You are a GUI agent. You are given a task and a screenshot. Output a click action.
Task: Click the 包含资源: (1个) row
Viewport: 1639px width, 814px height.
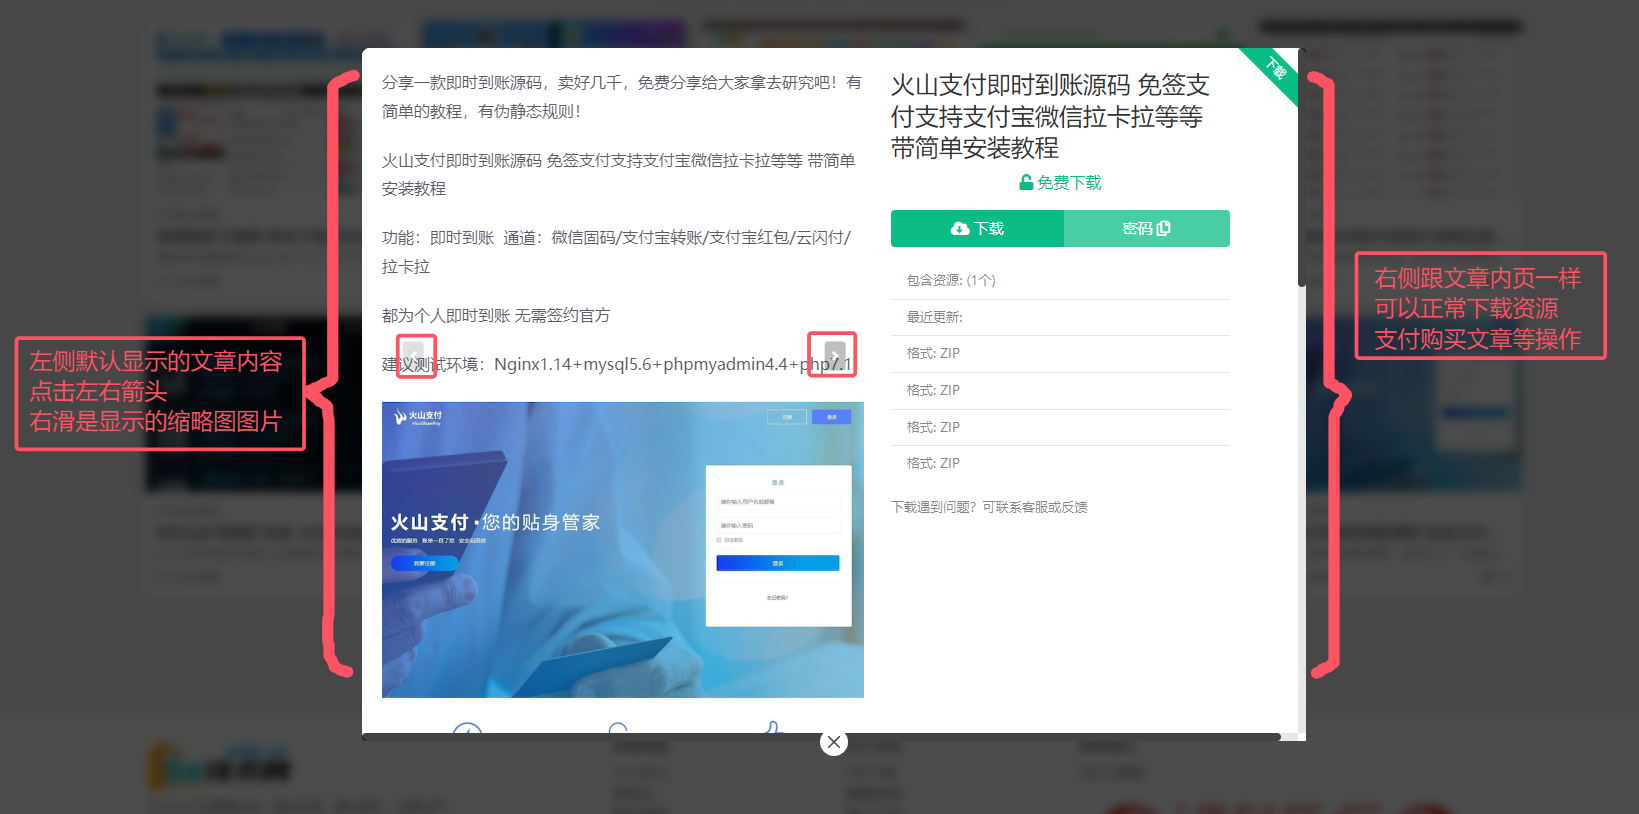(1060, 280)
